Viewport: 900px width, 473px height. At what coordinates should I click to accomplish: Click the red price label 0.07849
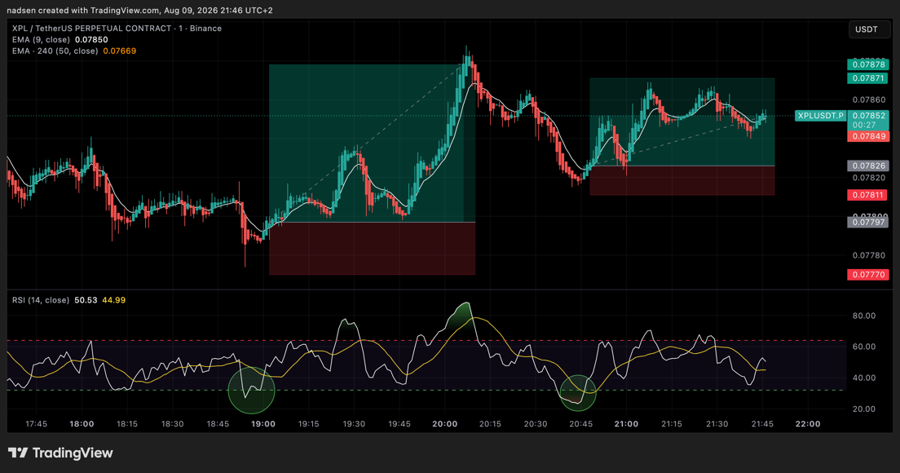pos(868,137)
